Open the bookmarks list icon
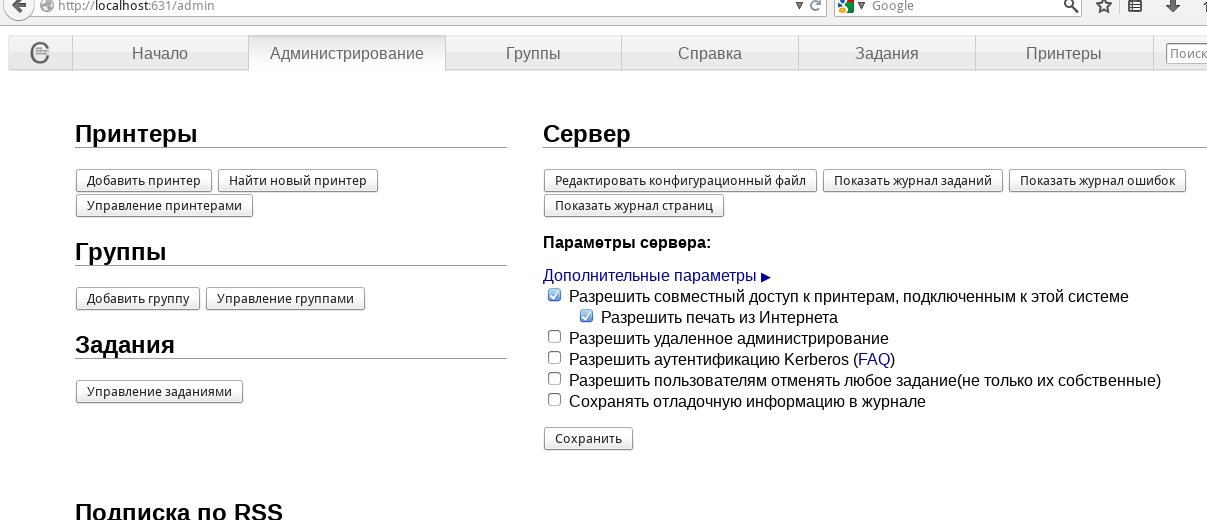This screenshot has height=520, width=1207. pyautogui.click(x=1135, y=6)
